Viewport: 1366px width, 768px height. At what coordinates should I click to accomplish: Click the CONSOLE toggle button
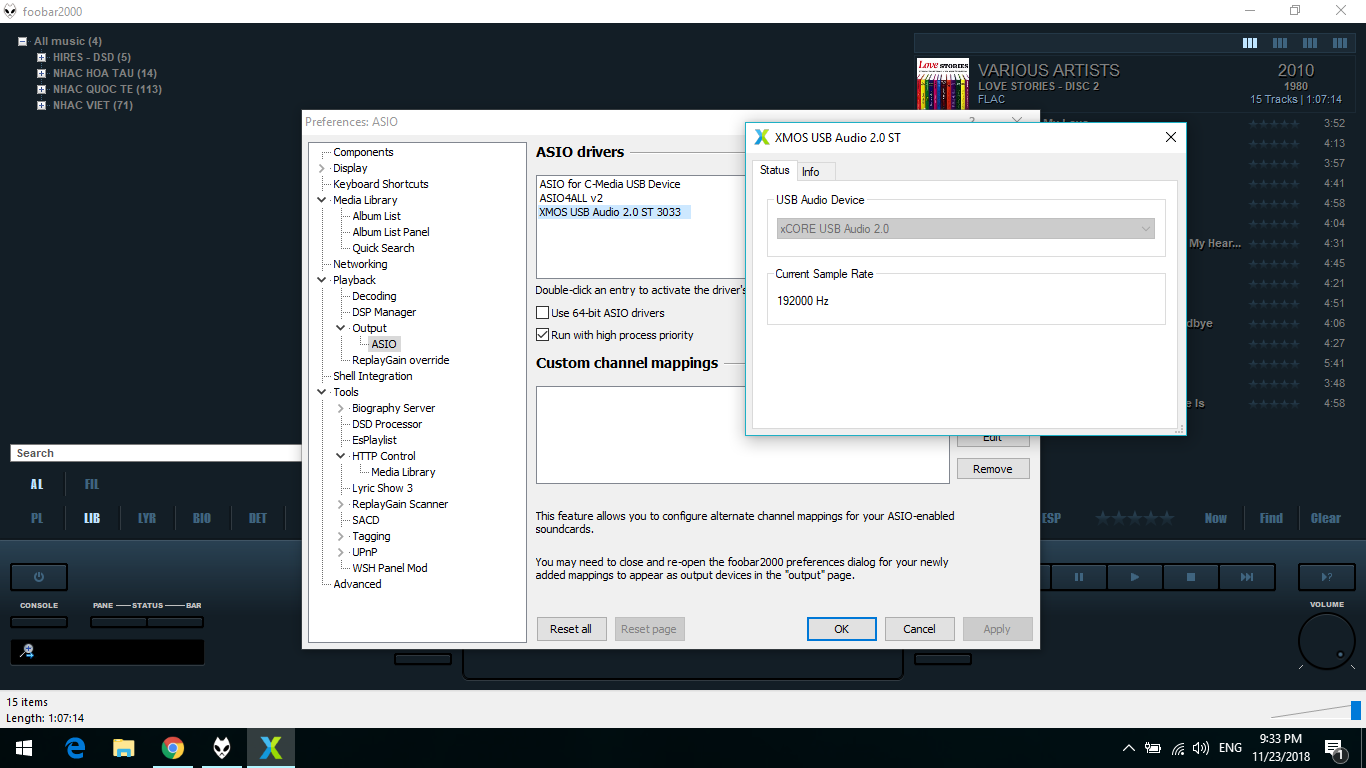[x=39, y=622]
